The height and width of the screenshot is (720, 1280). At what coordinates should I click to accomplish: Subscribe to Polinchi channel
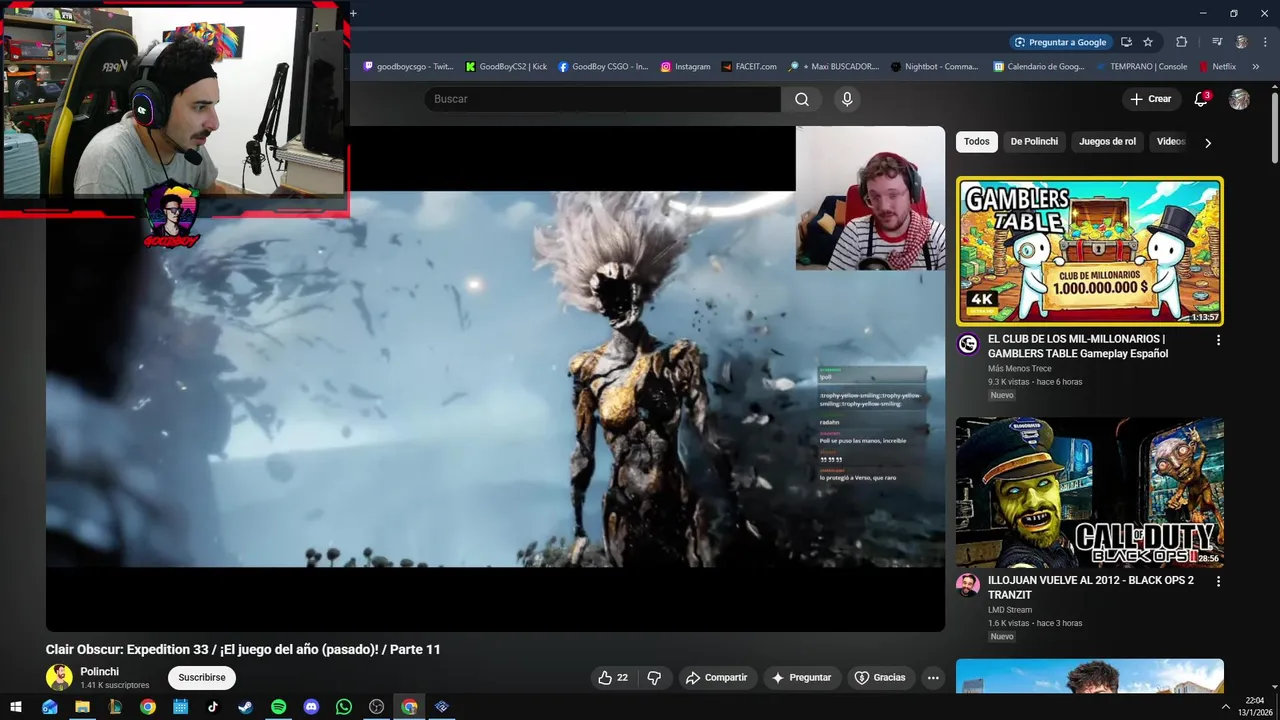tap(202, 677)
